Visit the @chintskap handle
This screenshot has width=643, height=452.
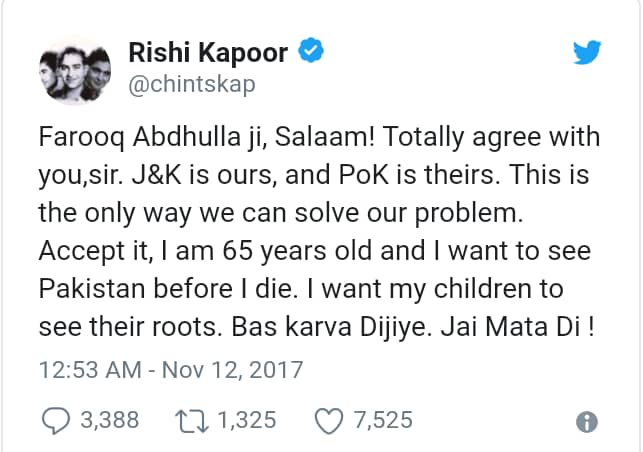point(192,83)
